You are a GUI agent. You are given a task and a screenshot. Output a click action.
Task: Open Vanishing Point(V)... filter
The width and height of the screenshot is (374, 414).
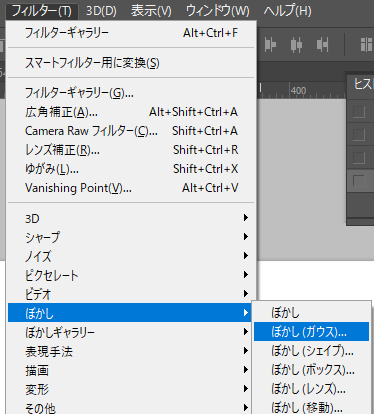(x=131, y=188)
